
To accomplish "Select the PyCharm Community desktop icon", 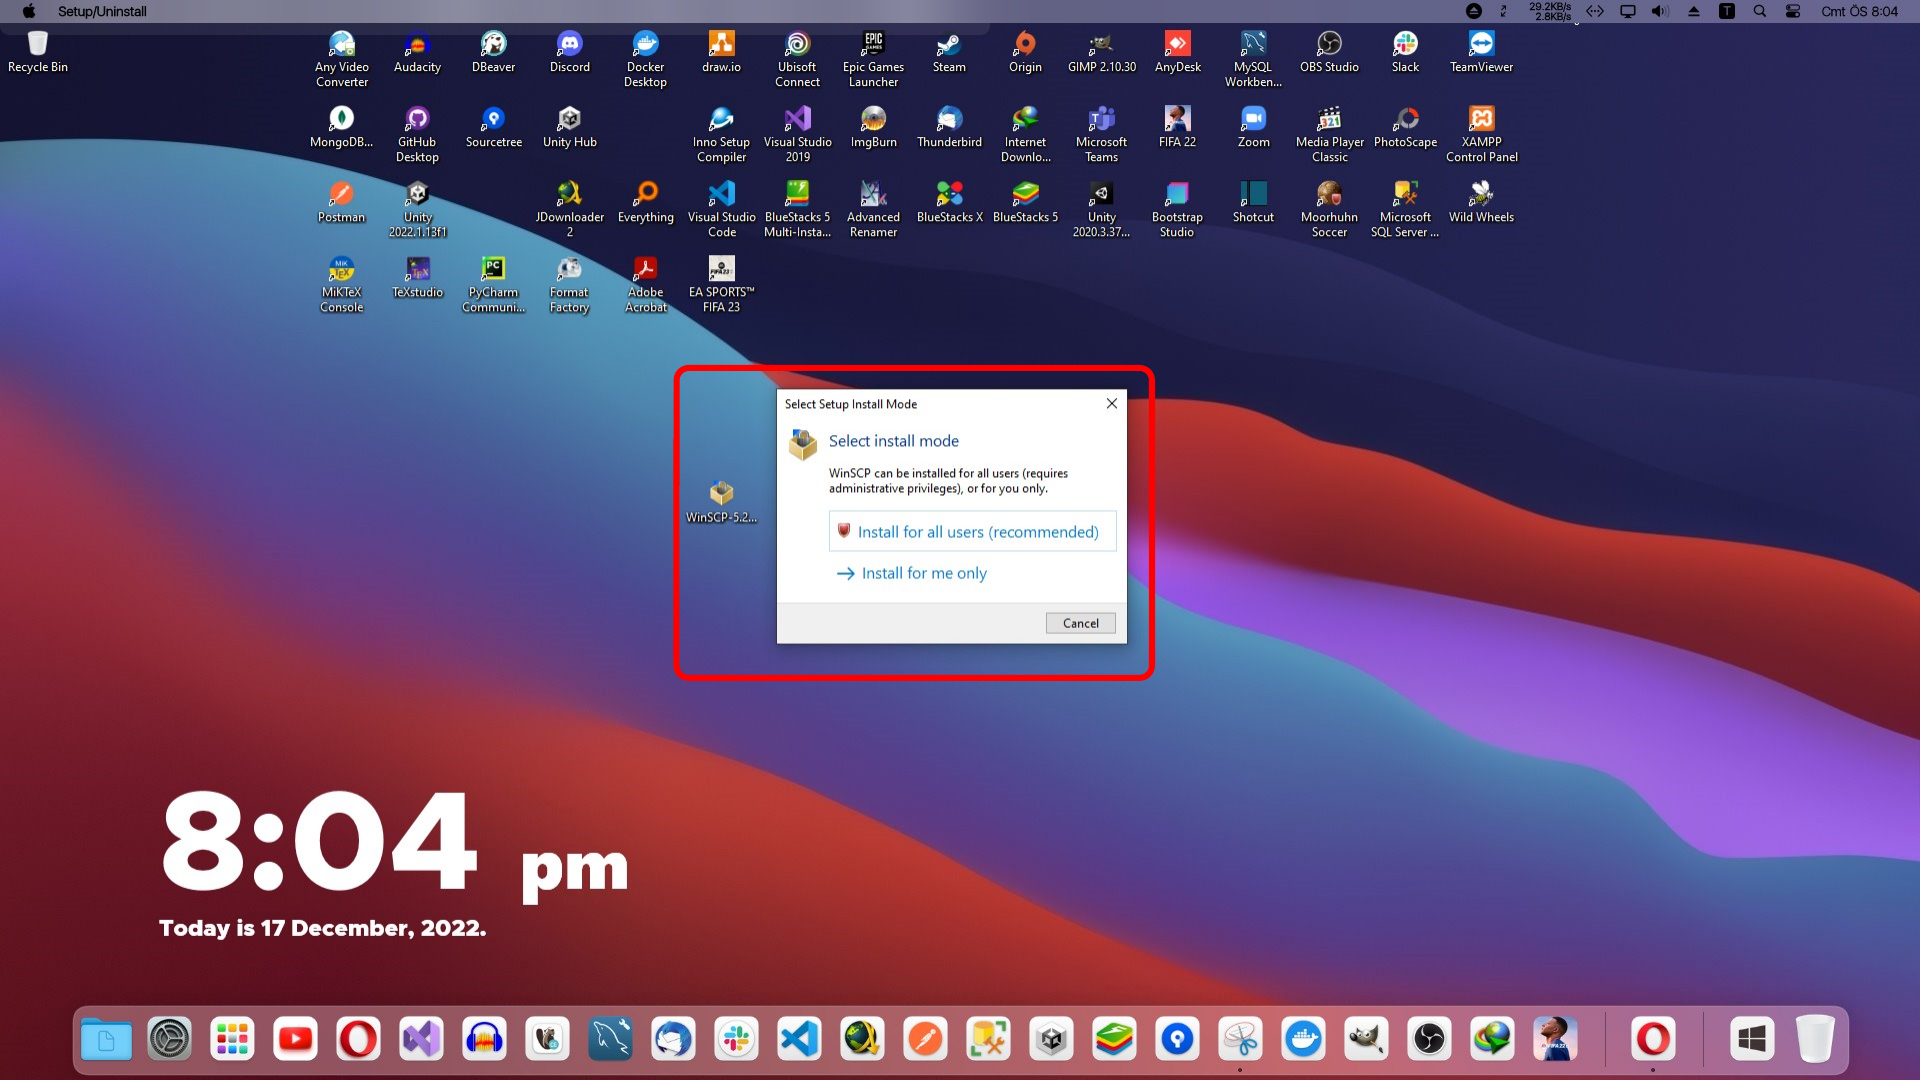I will (494, 284).
